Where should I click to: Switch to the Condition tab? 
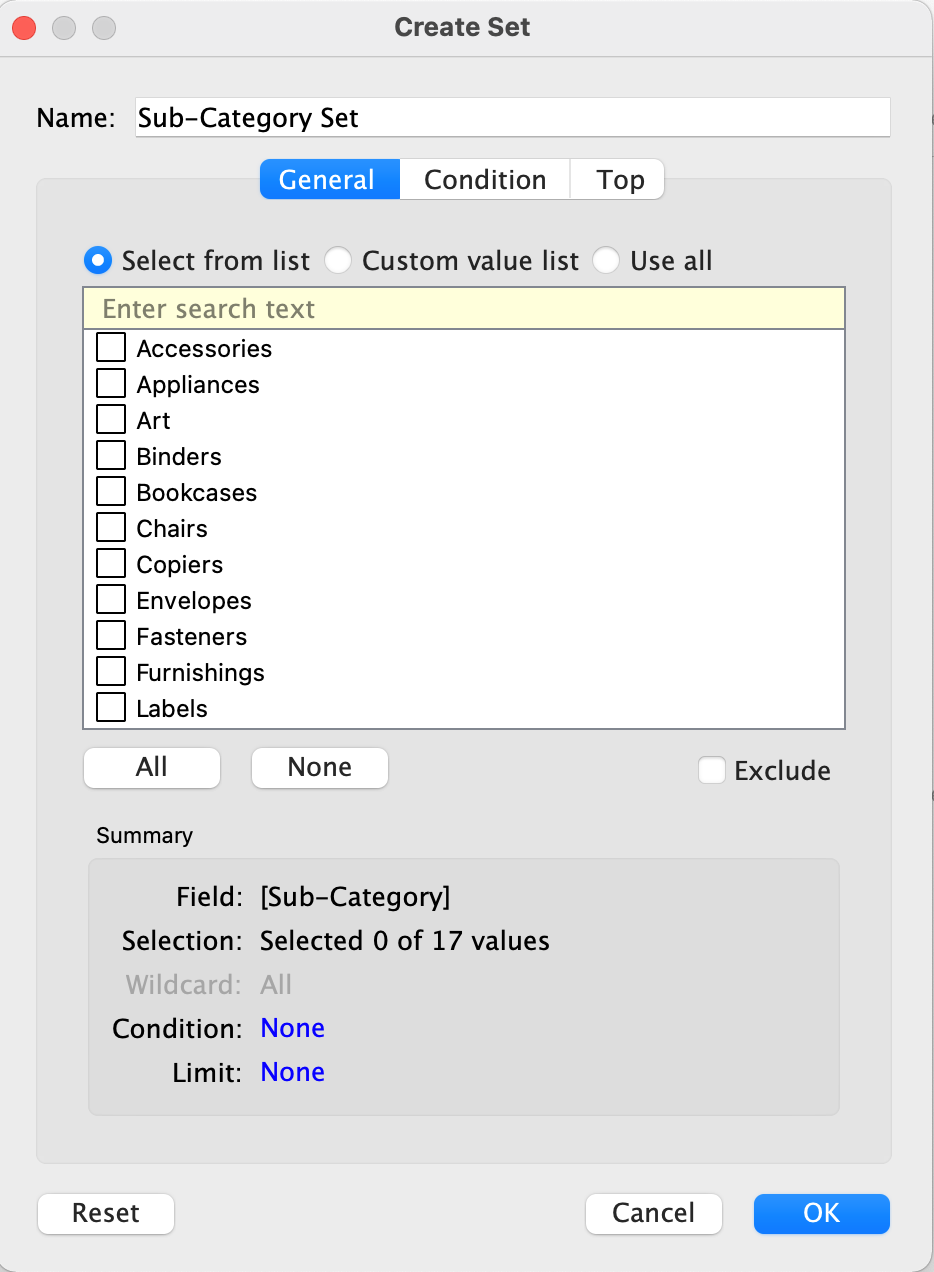(x=485, y=180)
